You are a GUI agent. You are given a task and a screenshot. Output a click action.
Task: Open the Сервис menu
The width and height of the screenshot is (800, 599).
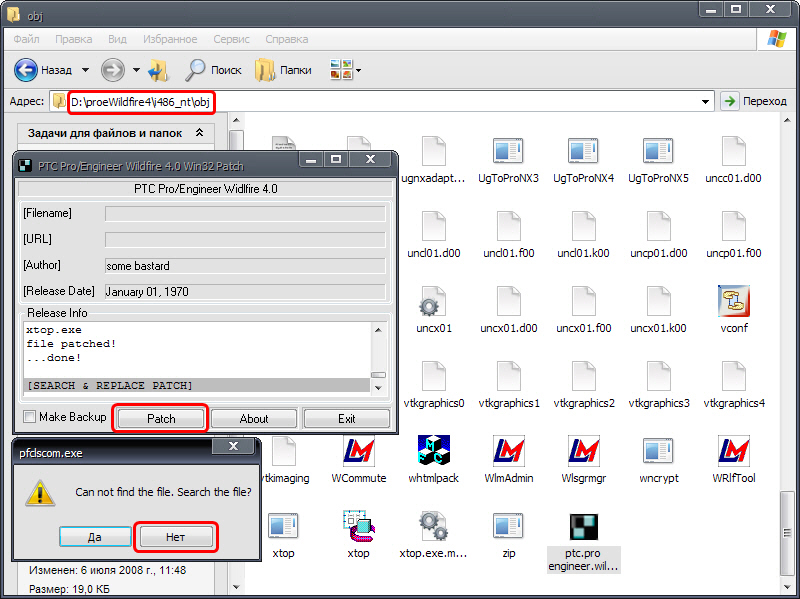pos(232,39)
